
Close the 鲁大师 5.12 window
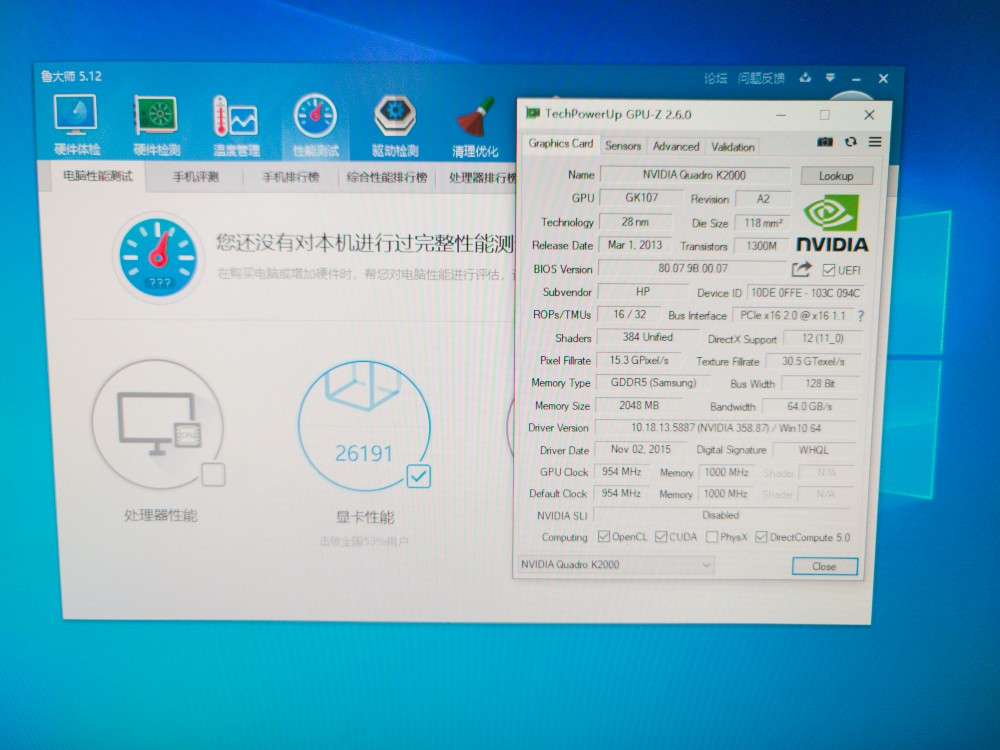[x=883, y=78]
